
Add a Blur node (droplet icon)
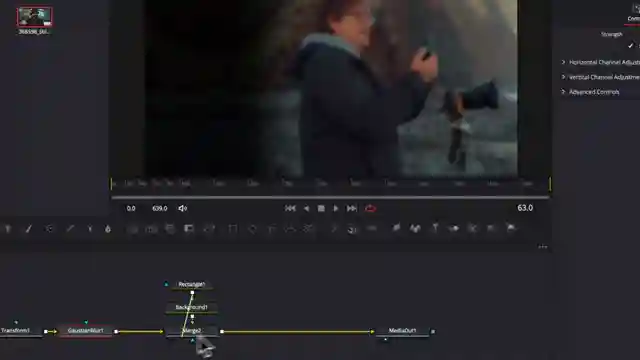[108, 229]
